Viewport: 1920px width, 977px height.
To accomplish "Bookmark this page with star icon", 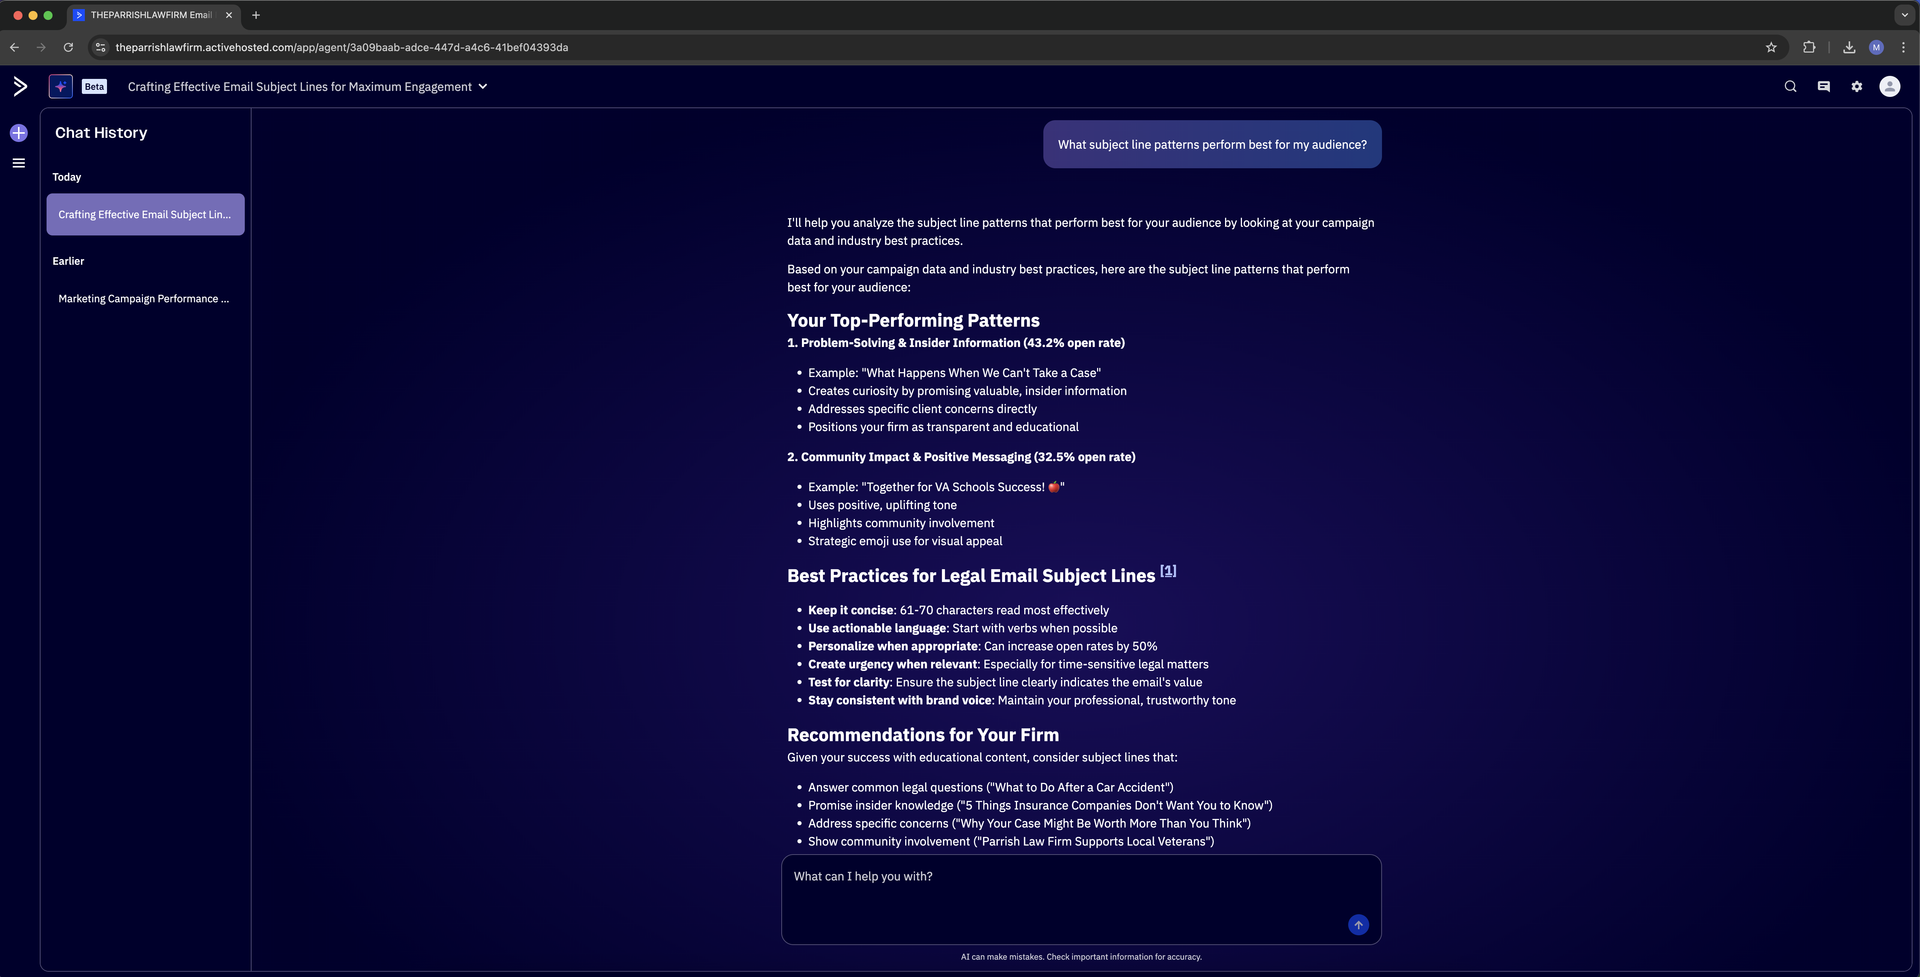I will point(1771,47).
